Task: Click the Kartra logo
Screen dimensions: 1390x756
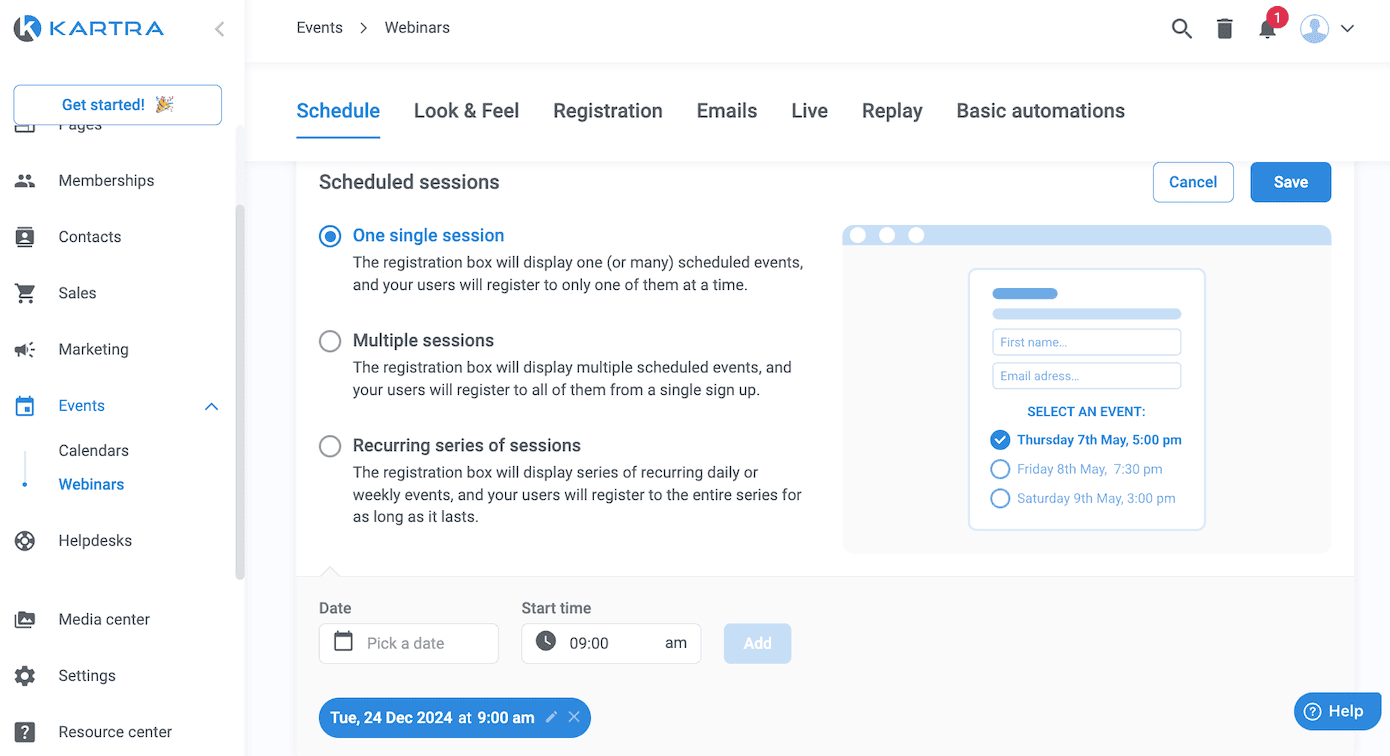Action: (90, 28)
